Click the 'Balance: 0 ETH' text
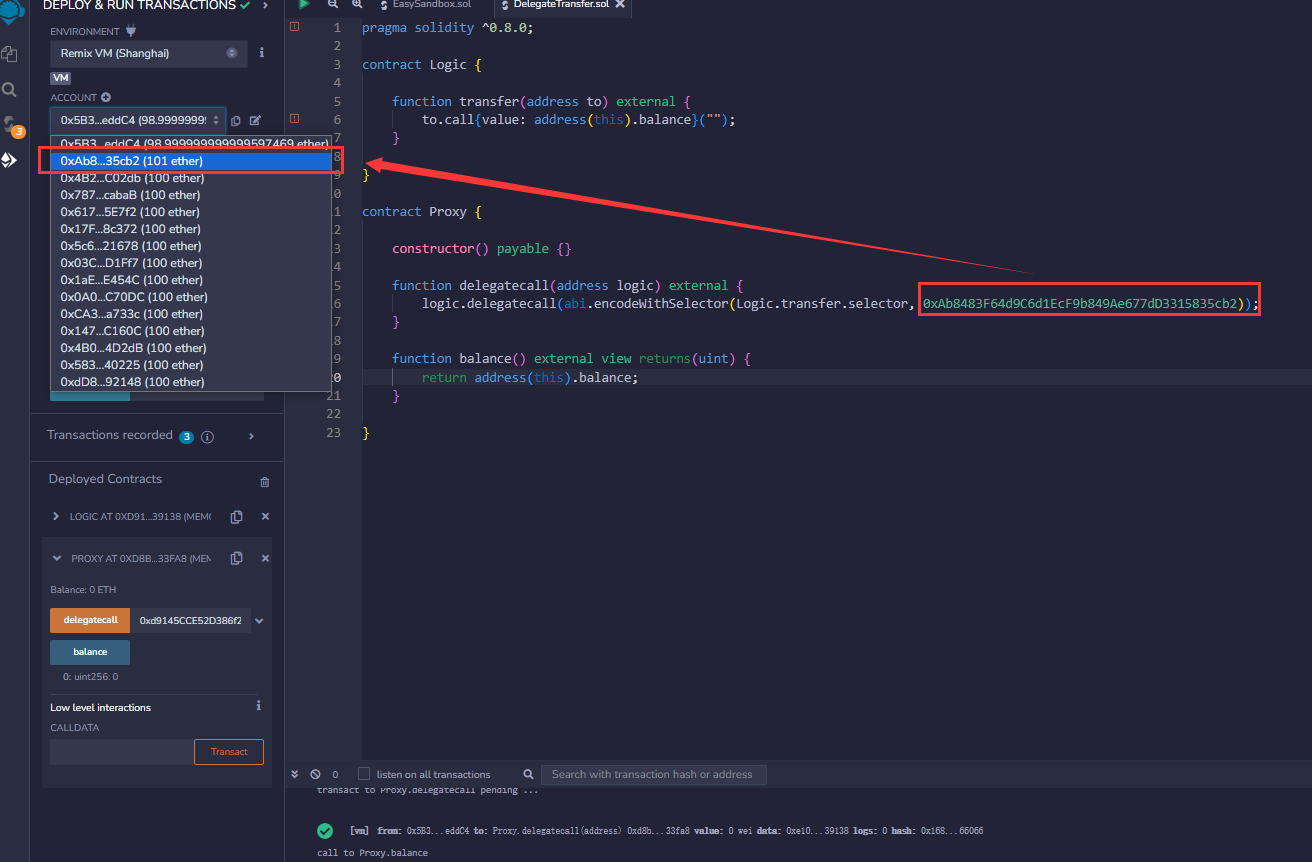The height and width of the screenshot is (862, 1312). click(x=84, y=590)
